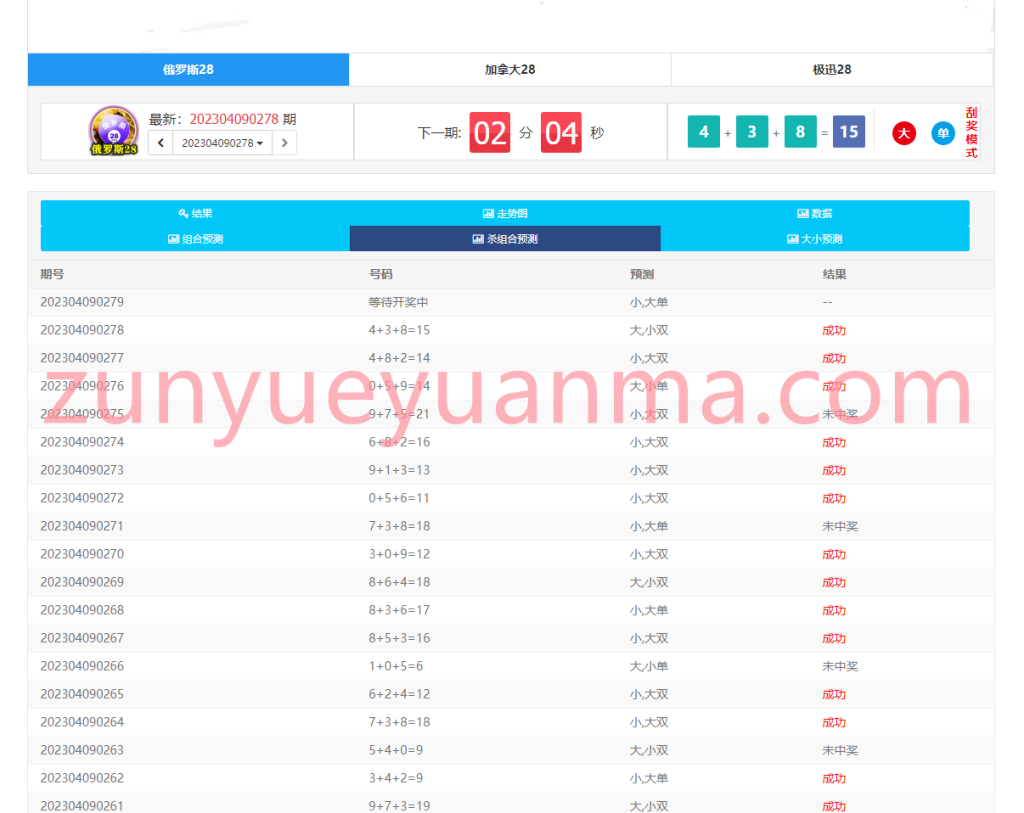Click the 号码 column header
The image size is (1024, 813).
click(x=381, y=274)
